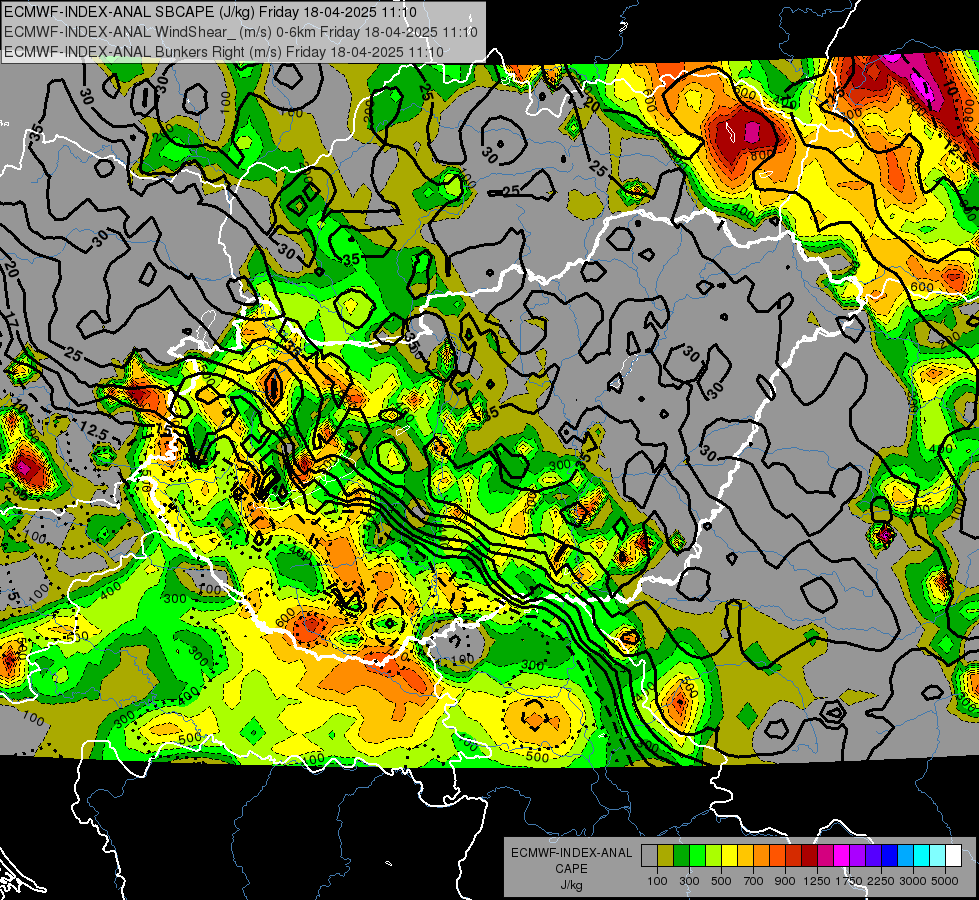Screen dimensions: 979x900
Task: Click the white legend swatch after 5000
Action: pos(954,855)
